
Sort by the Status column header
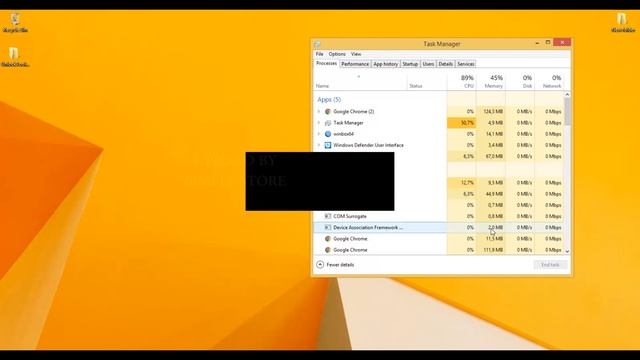point(427,82)
